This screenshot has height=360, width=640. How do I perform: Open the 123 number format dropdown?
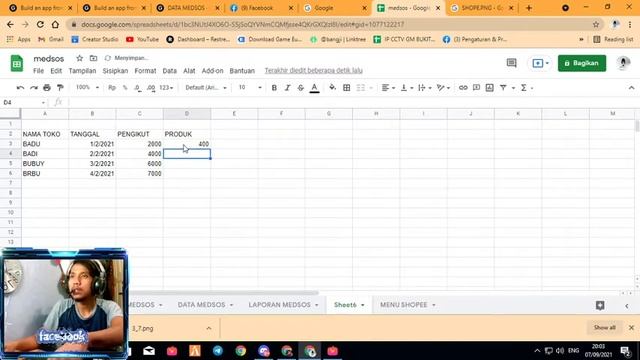pos(166,88)
